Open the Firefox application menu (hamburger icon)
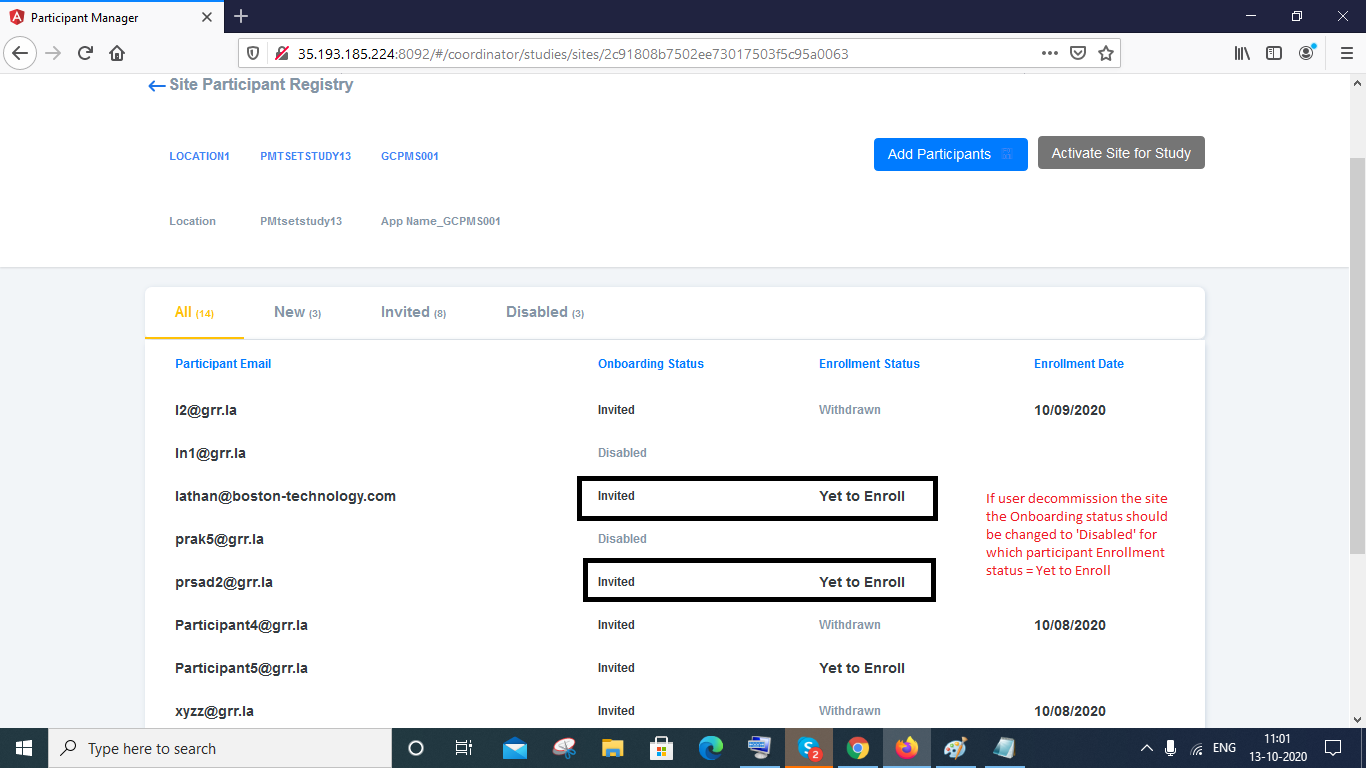Screen dimensions: 1366x768 [x=1346, y=53]
